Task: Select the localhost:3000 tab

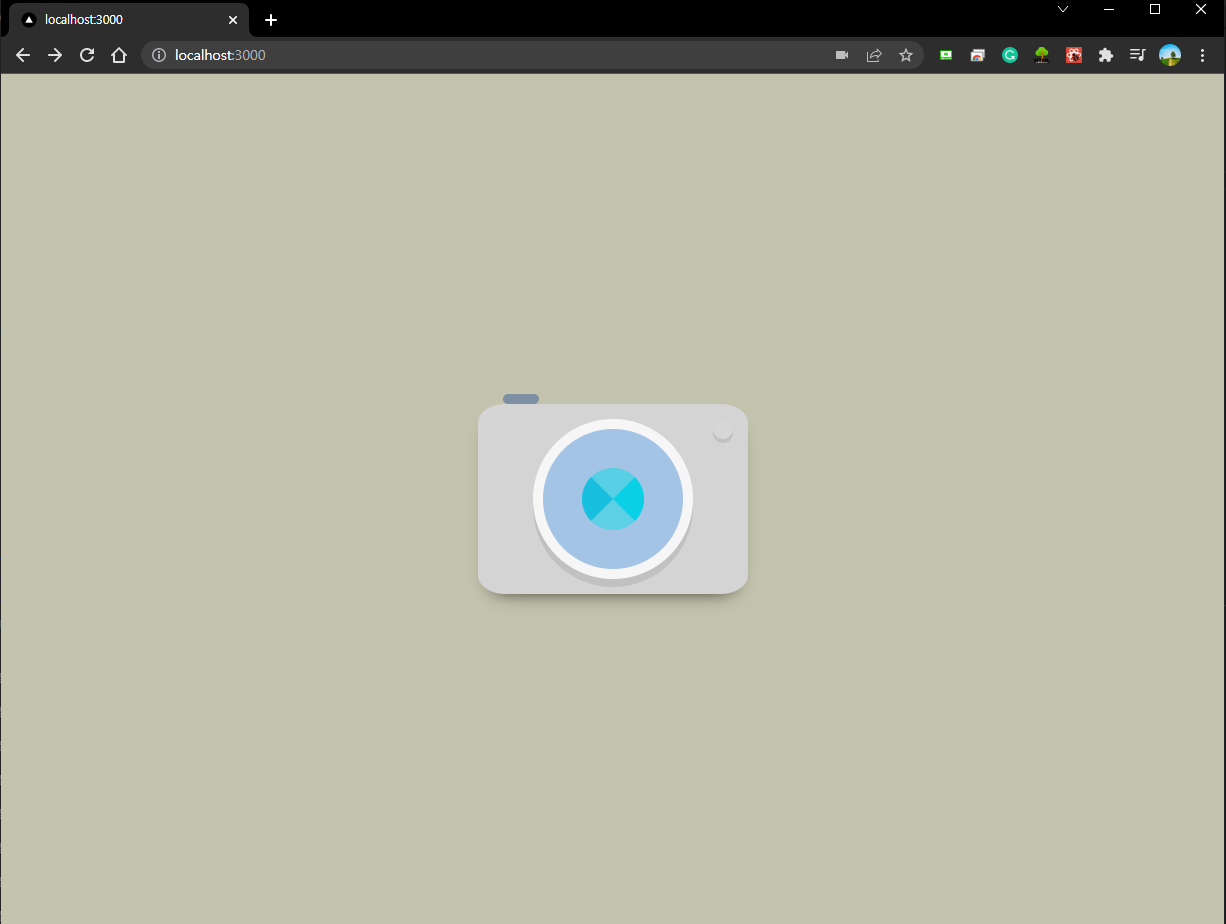Action: pos(128,20)
